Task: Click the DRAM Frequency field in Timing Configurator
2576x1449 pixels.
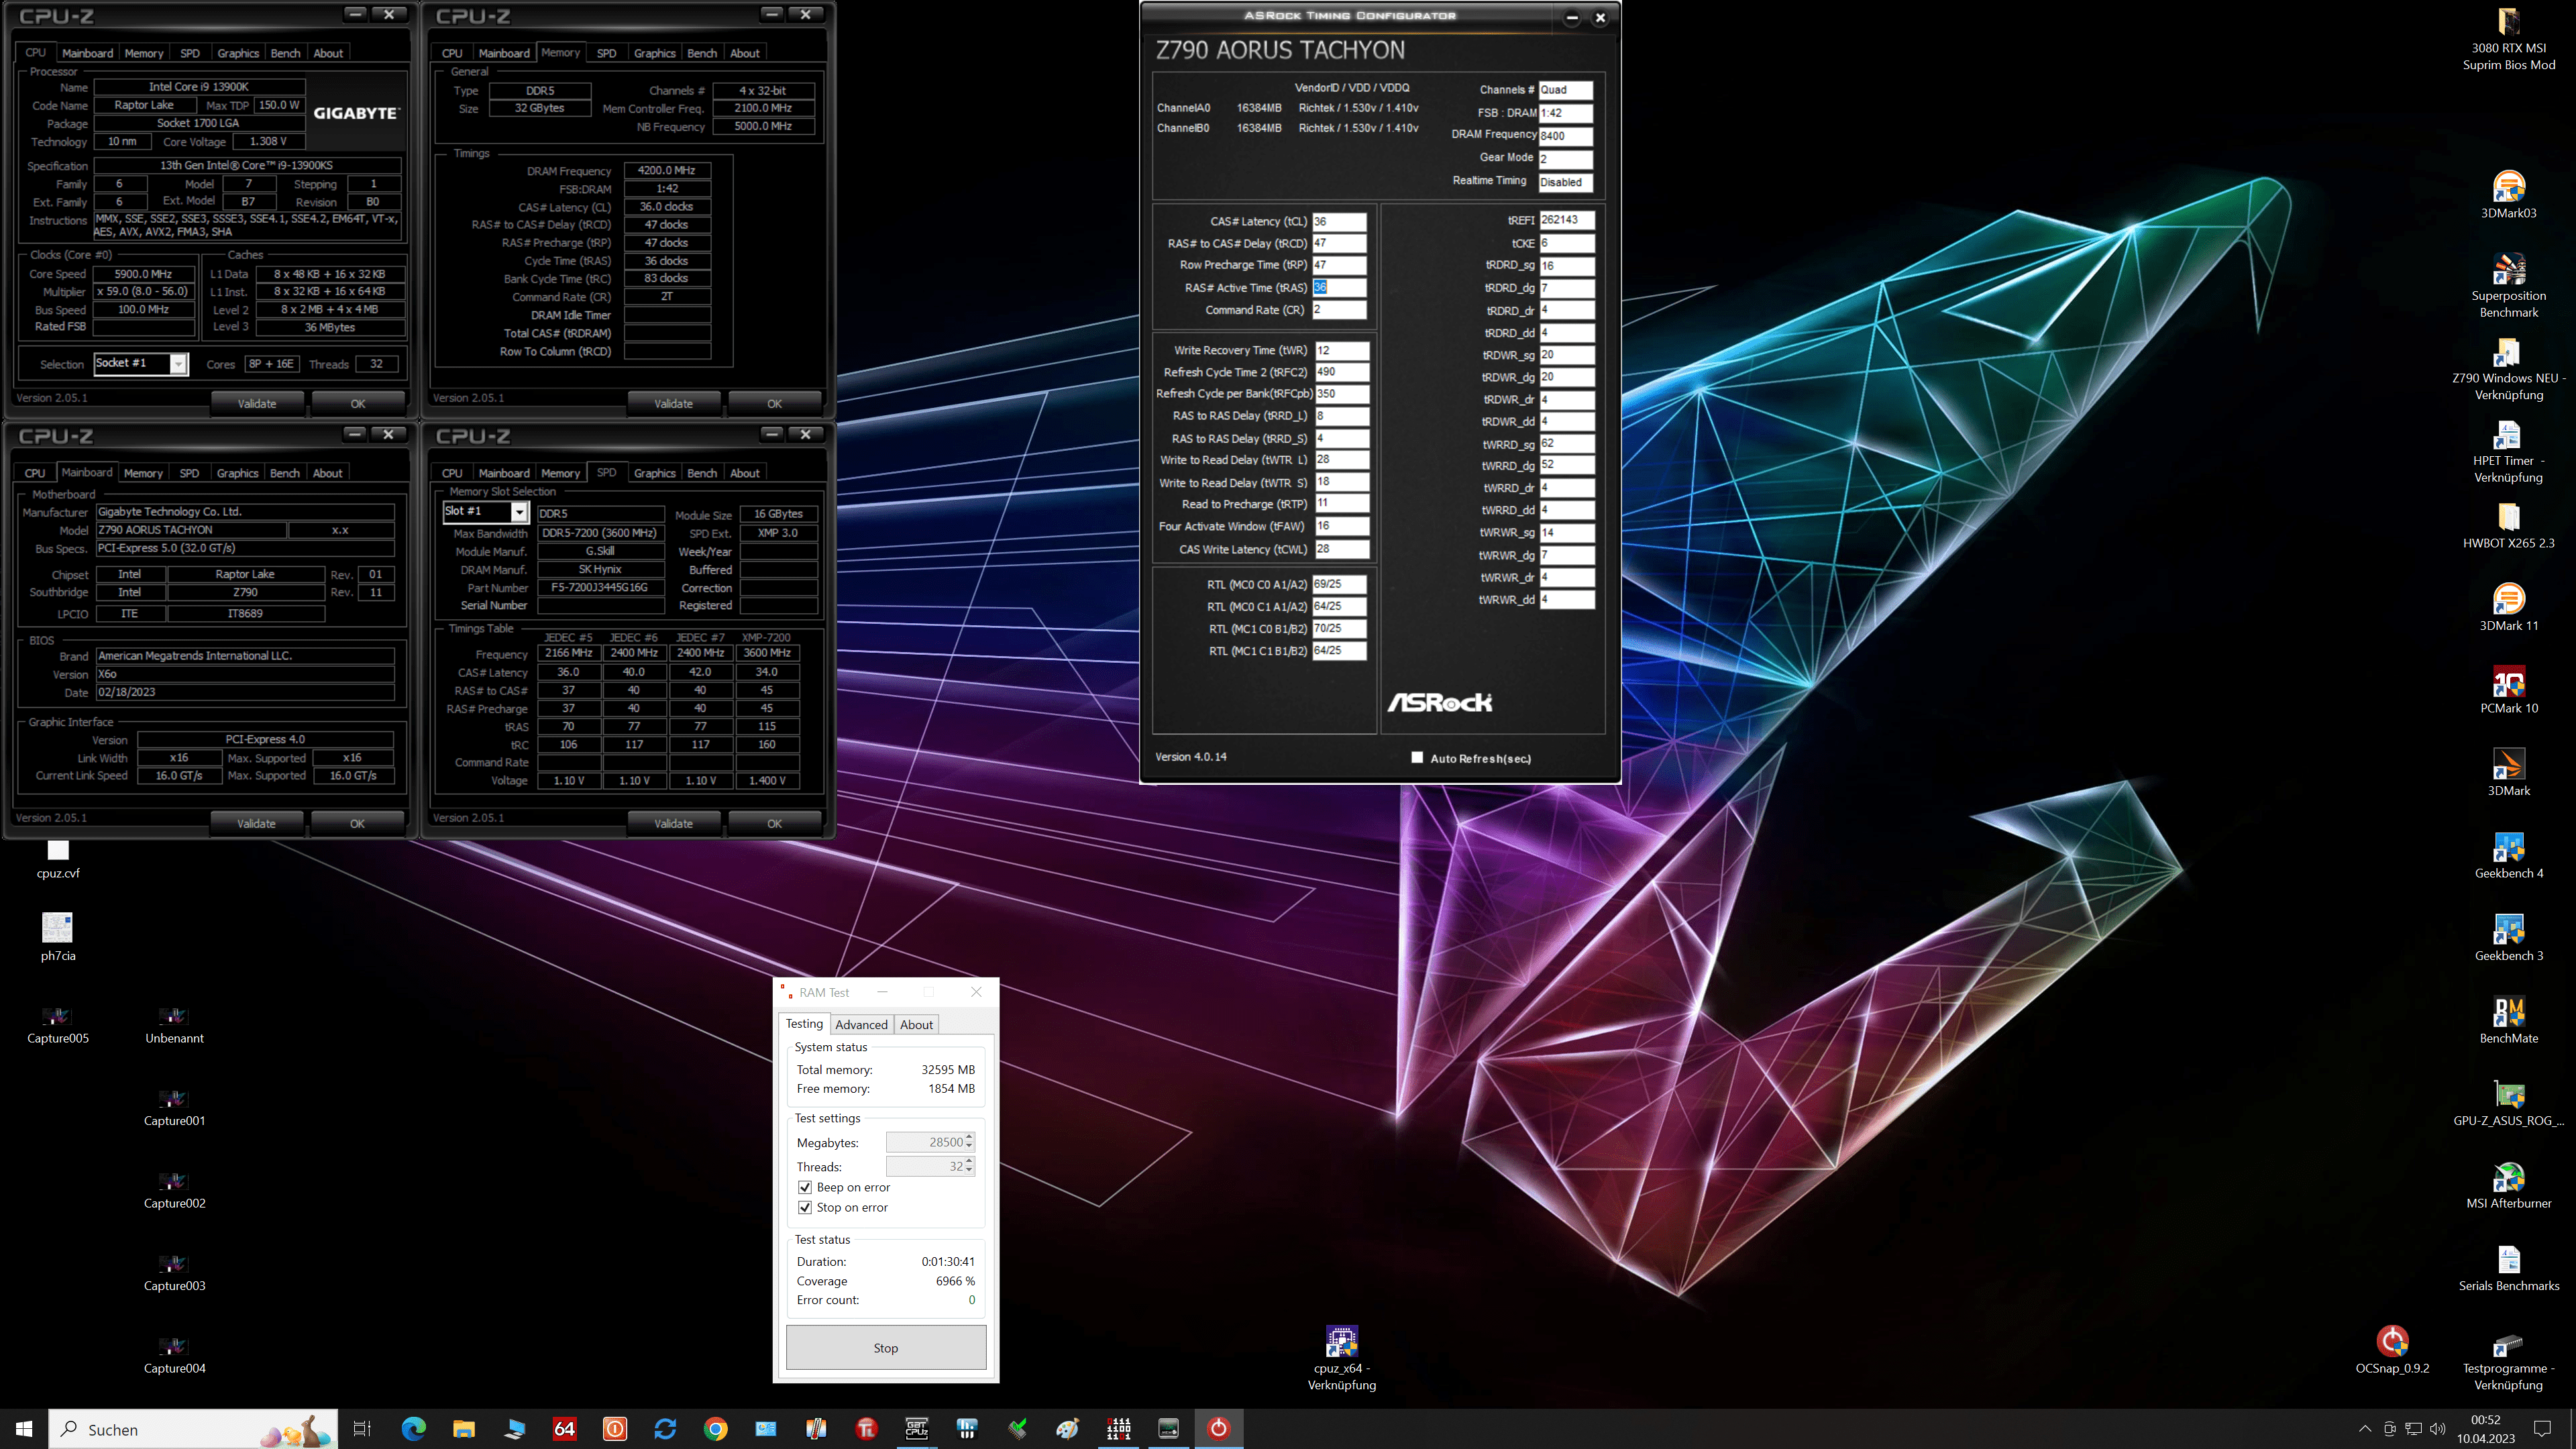Action: coord(1566,136)
